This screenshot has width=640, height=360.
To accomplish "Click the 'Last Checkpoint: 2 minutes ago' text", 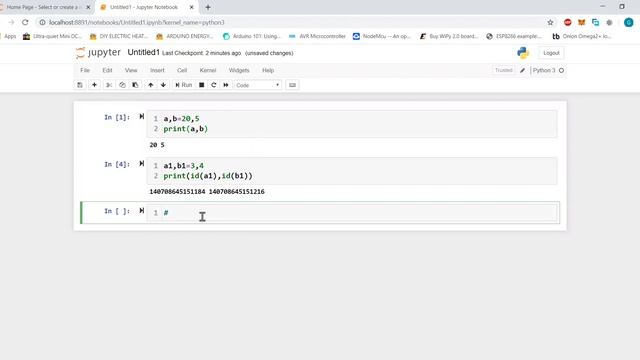I will [x=202, y=53].
